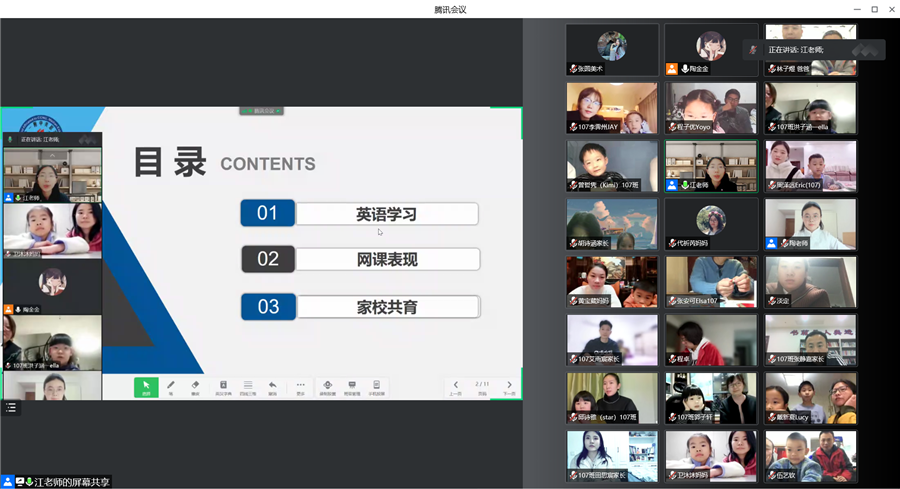This screenshot has width=900, height=489.
Task: Click green microphone icon in bottom status bar
Action: [29, 482]
